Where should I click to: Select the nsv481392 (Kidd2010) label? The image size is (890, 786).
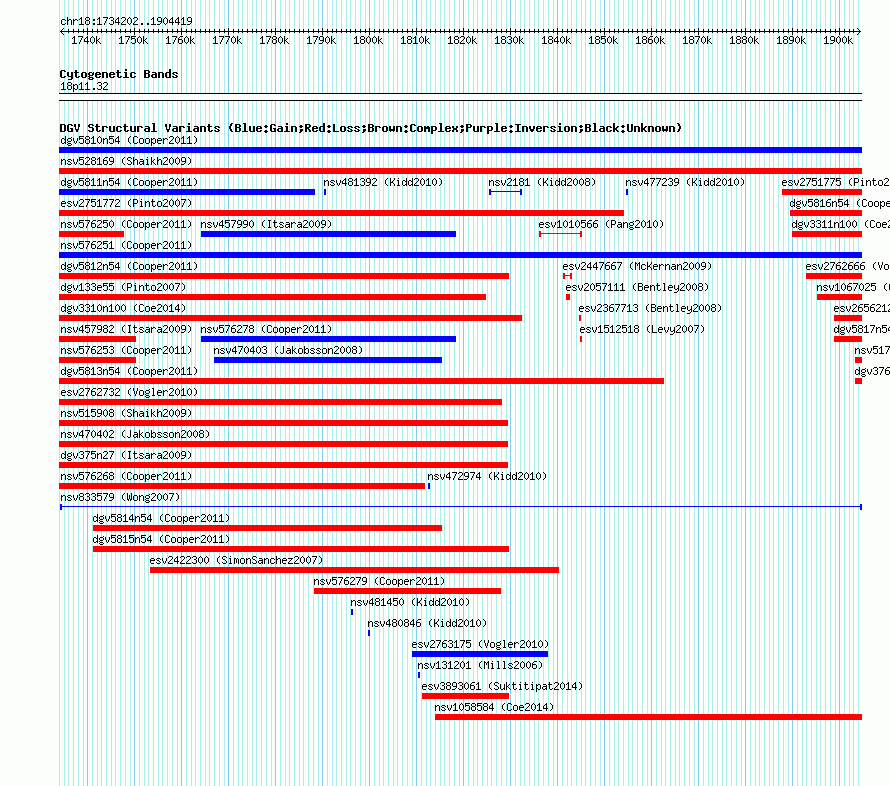coord(383,182)
